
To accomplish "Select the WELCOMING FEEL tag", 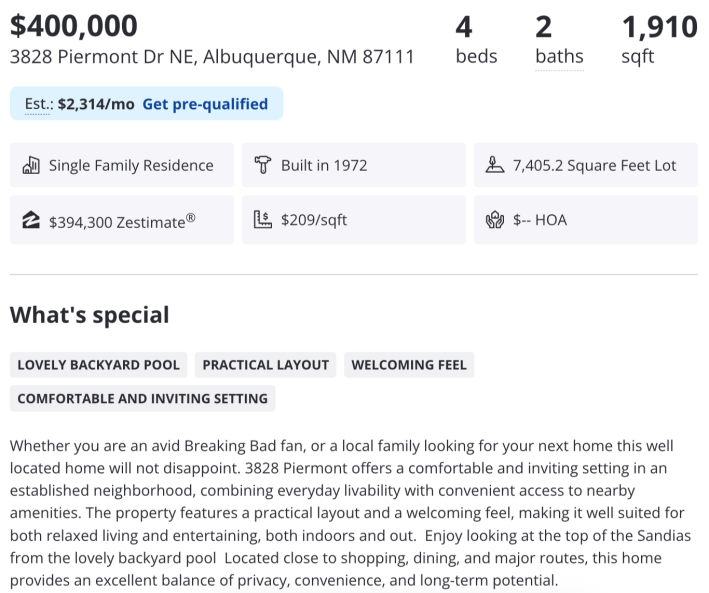I will [x=409, y=365].
